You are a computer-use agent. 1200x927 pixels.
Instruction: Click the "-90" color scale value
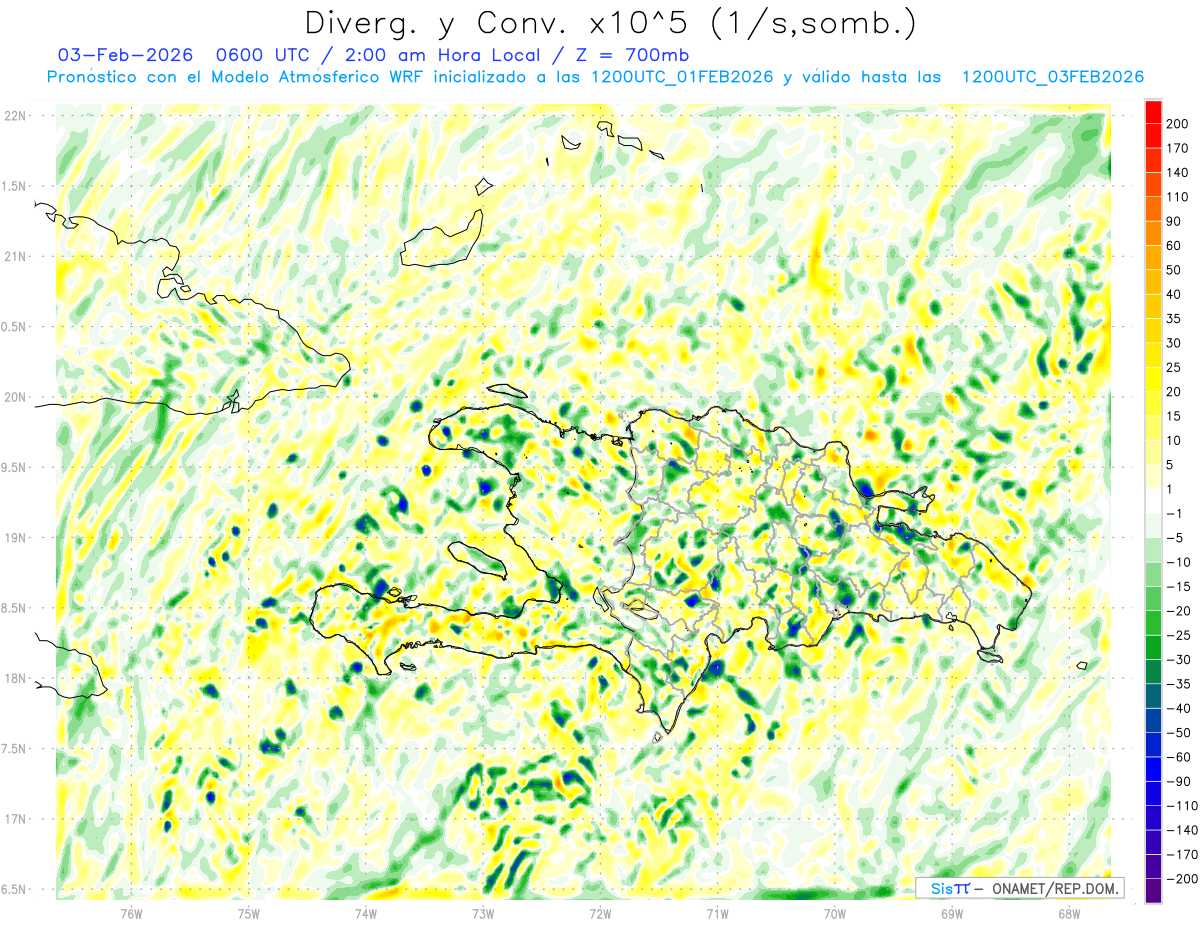click(x=1180, y=782)
